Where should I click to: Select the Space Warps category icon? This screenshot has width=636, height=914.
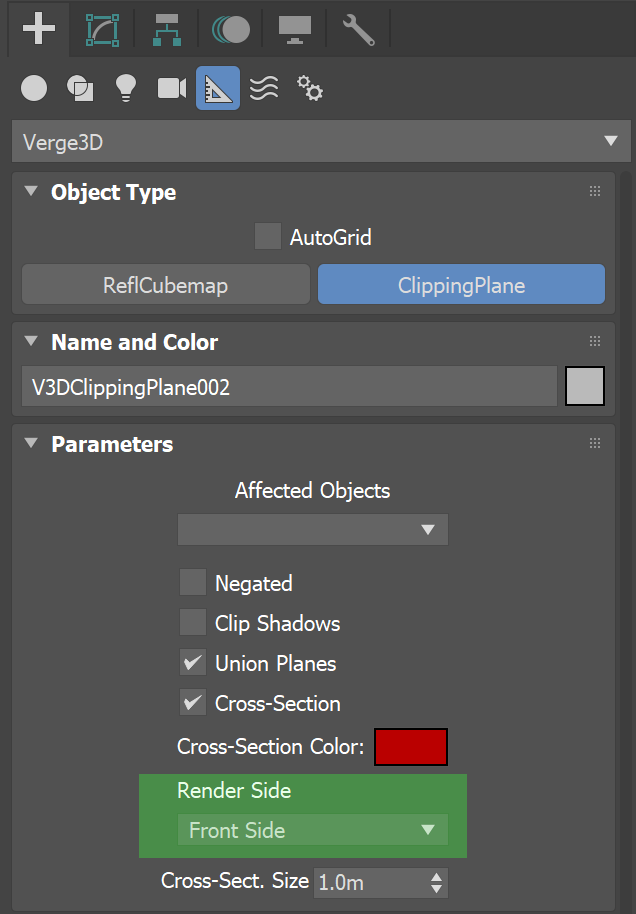pyautogui.click(x=264, y=89)
